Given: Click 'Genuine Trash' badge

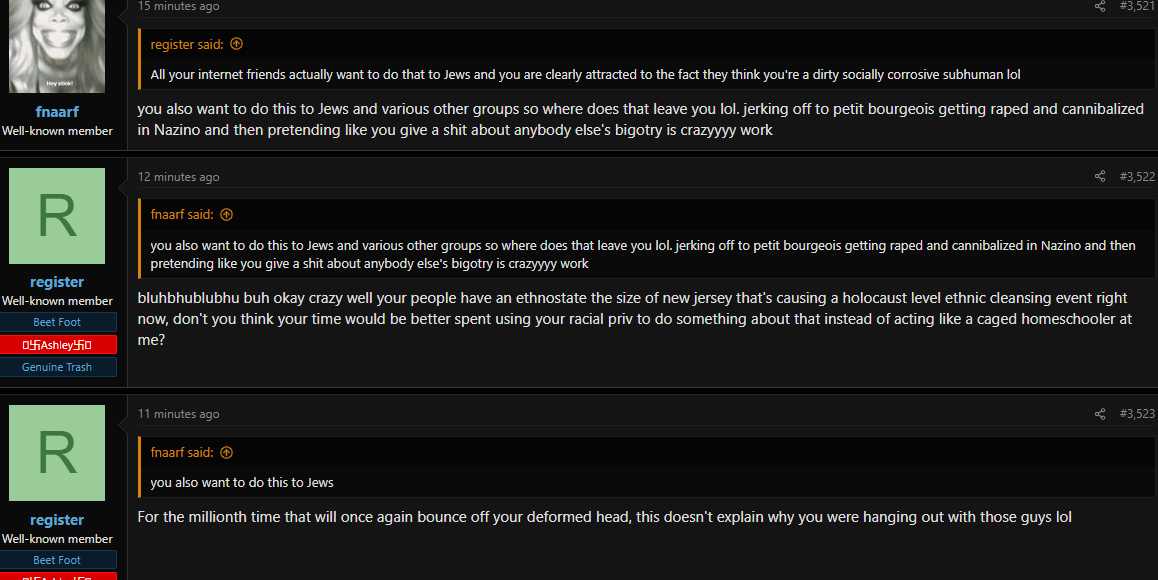Looking at the screenshot, I should (x=58, y=367).
